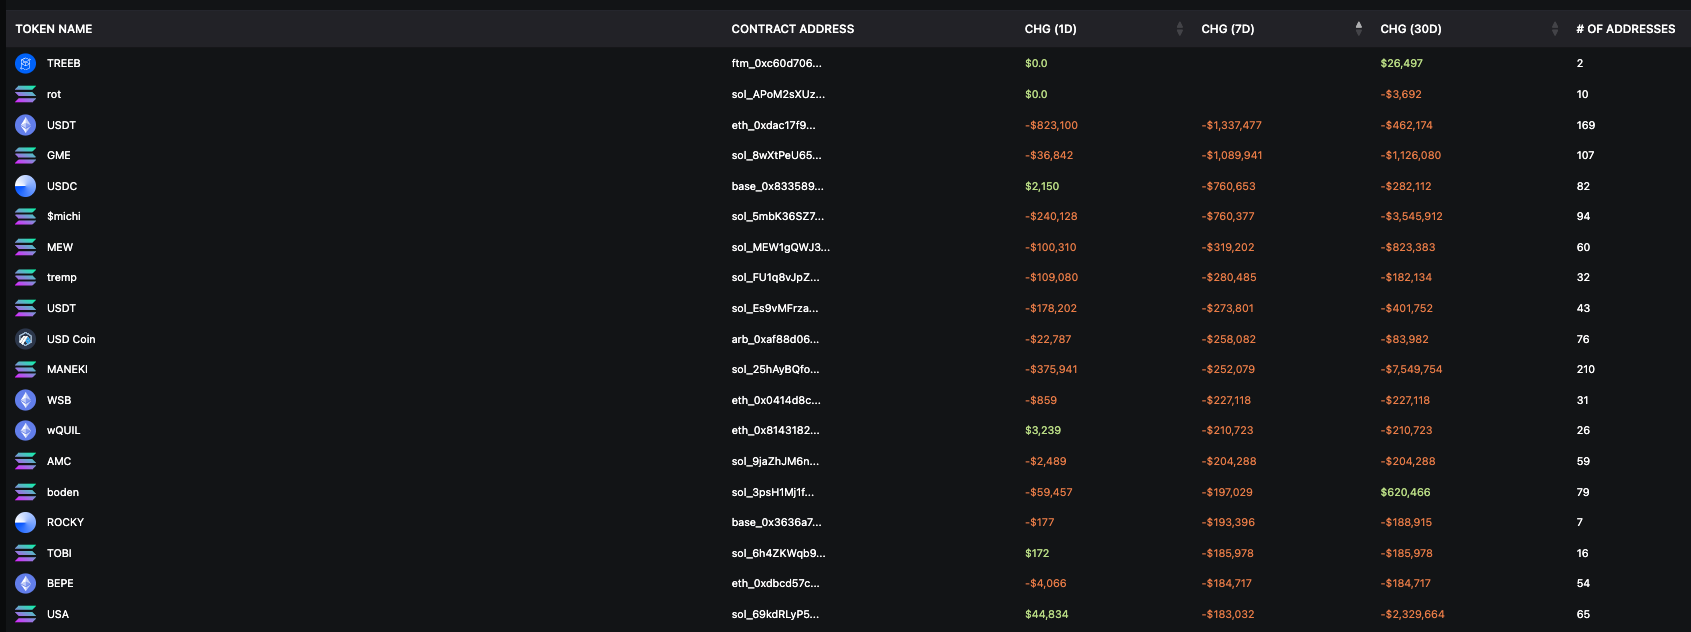The height and width of the screenshot is (632, 1691).
Task: Click the CHG (1D) header label
Action: [1051, 29]
